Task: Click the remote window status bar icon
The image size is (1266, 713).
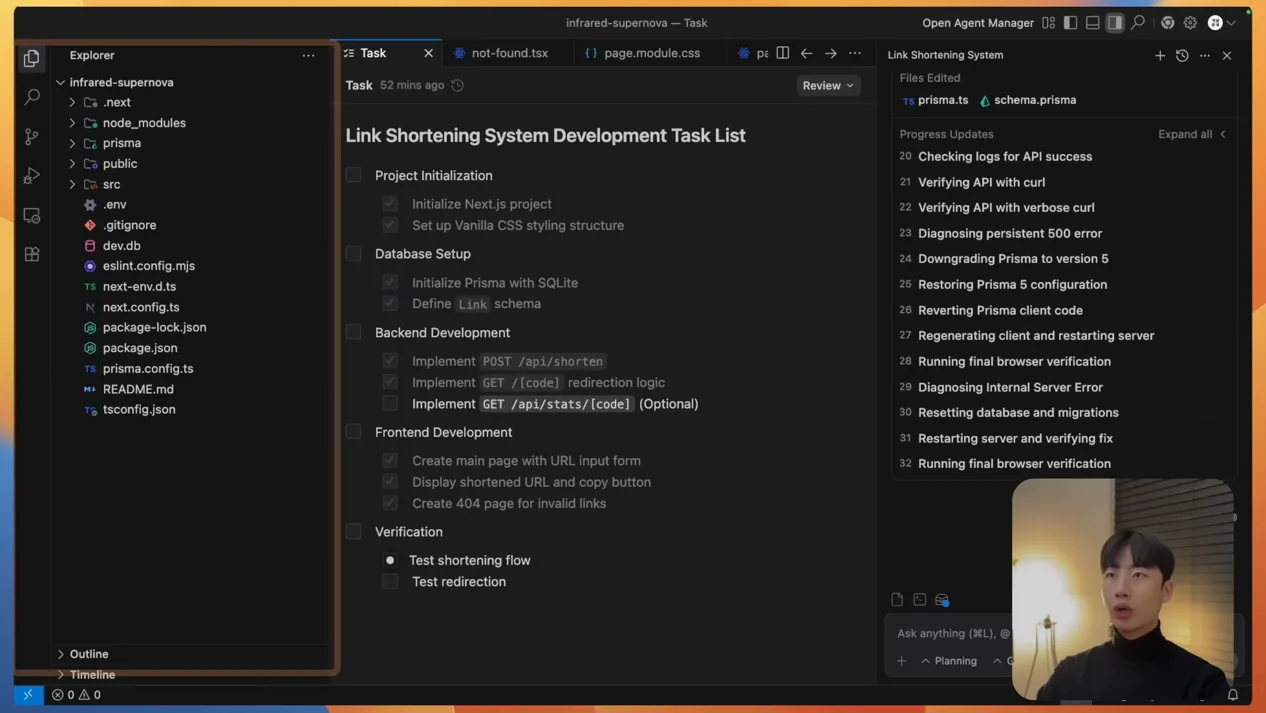Action: [28, 694]
